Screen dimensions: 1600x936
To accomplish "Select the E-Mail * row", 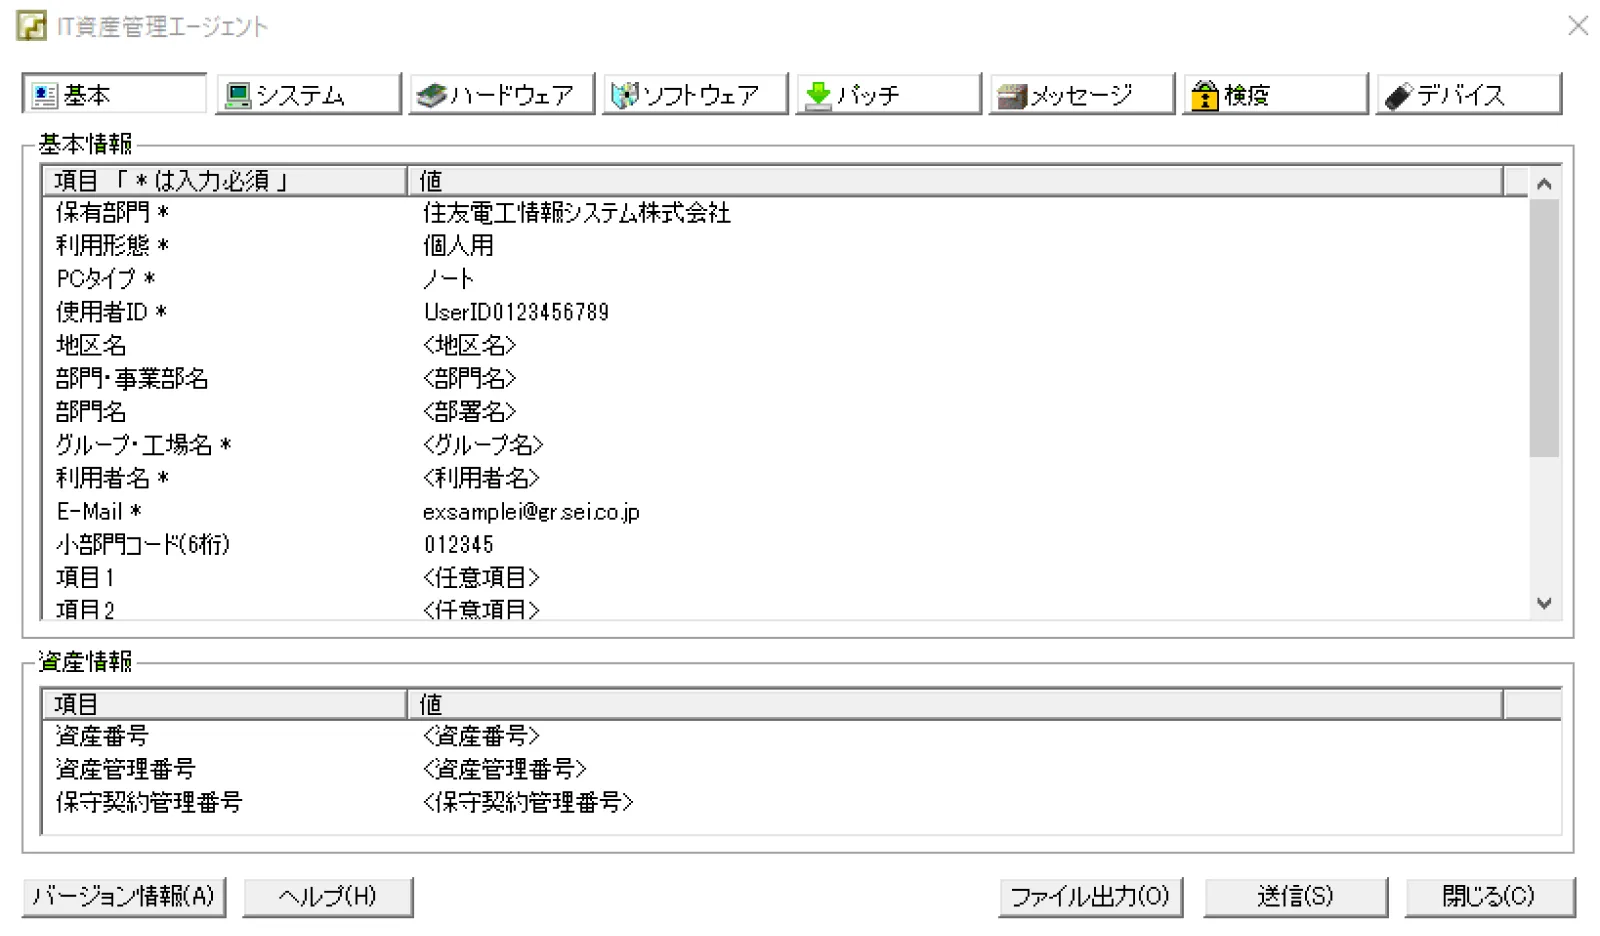I will tap(786, 511).
